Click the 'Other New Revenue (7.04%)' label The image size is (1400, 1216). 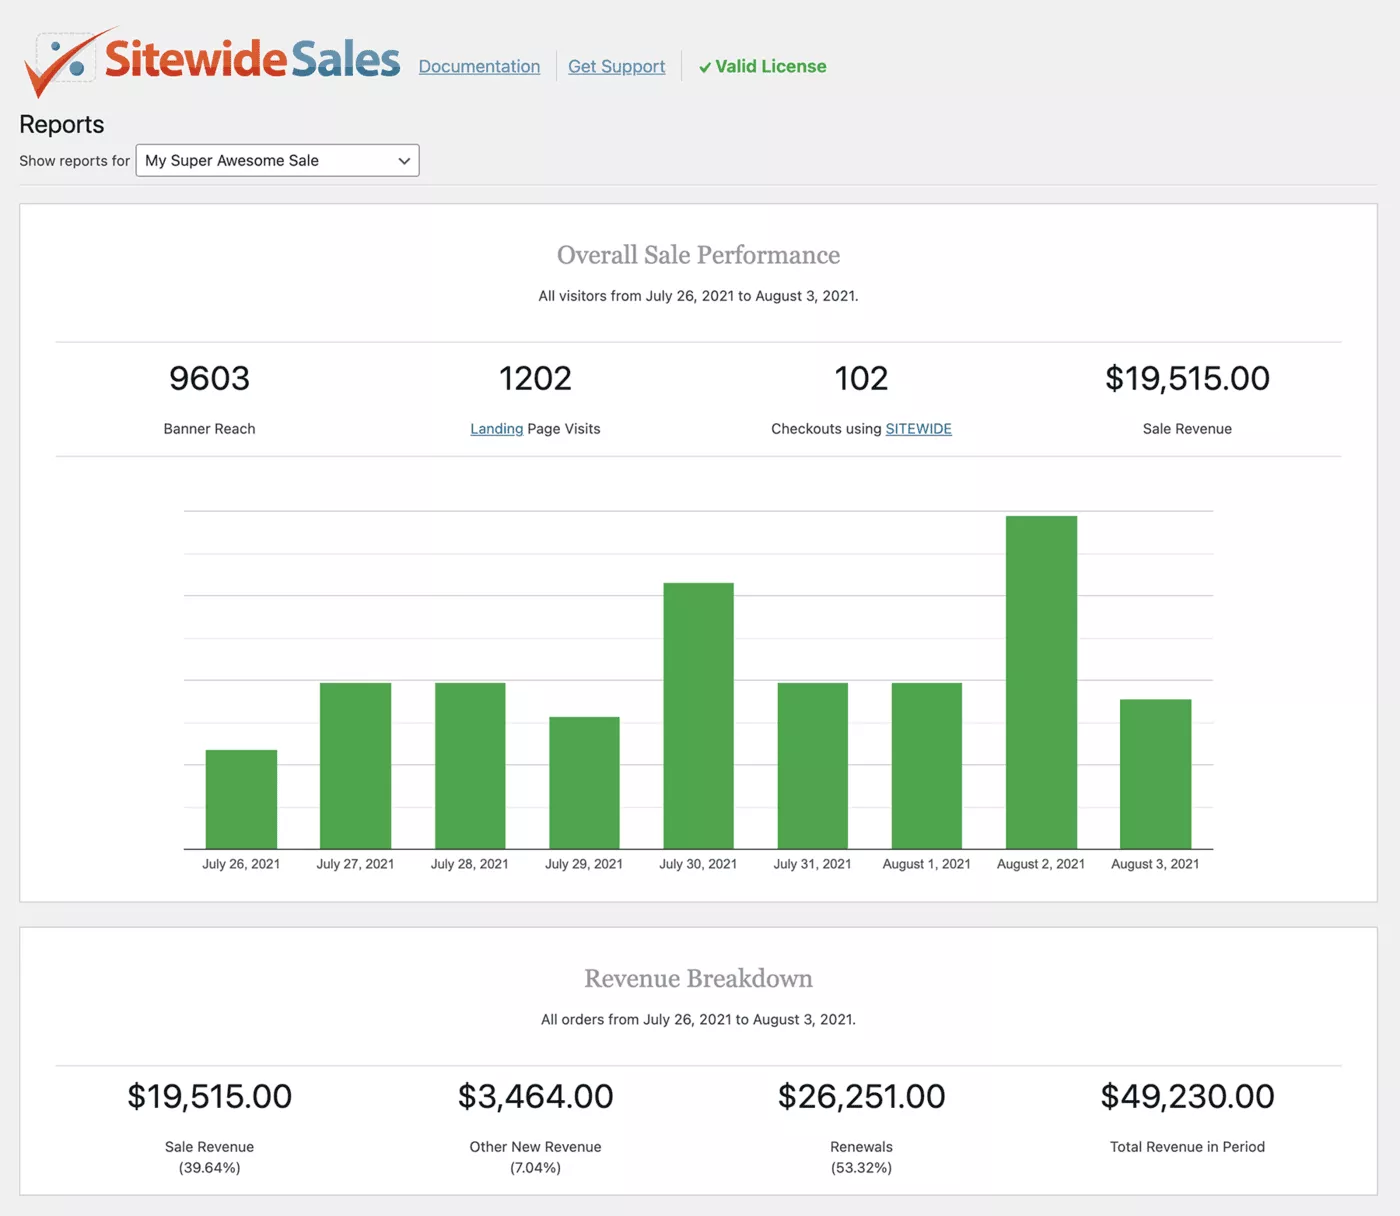[535, 1157]
